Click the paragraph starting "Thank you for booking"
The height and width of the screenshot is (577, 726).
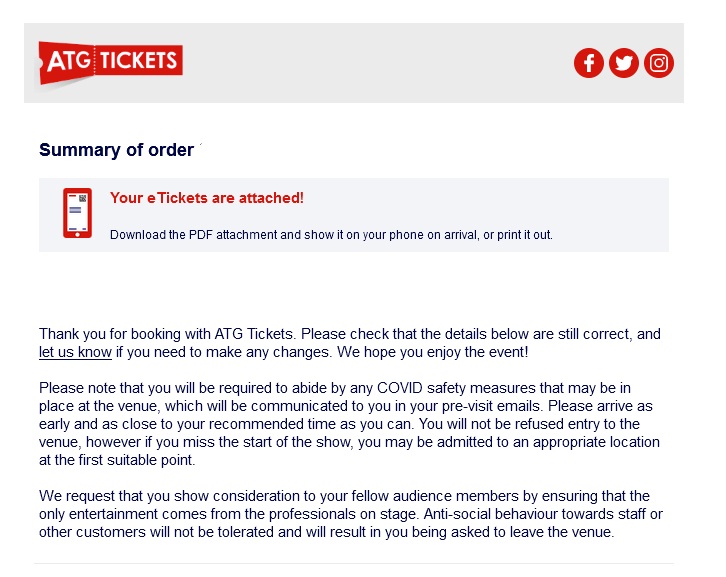350,335
